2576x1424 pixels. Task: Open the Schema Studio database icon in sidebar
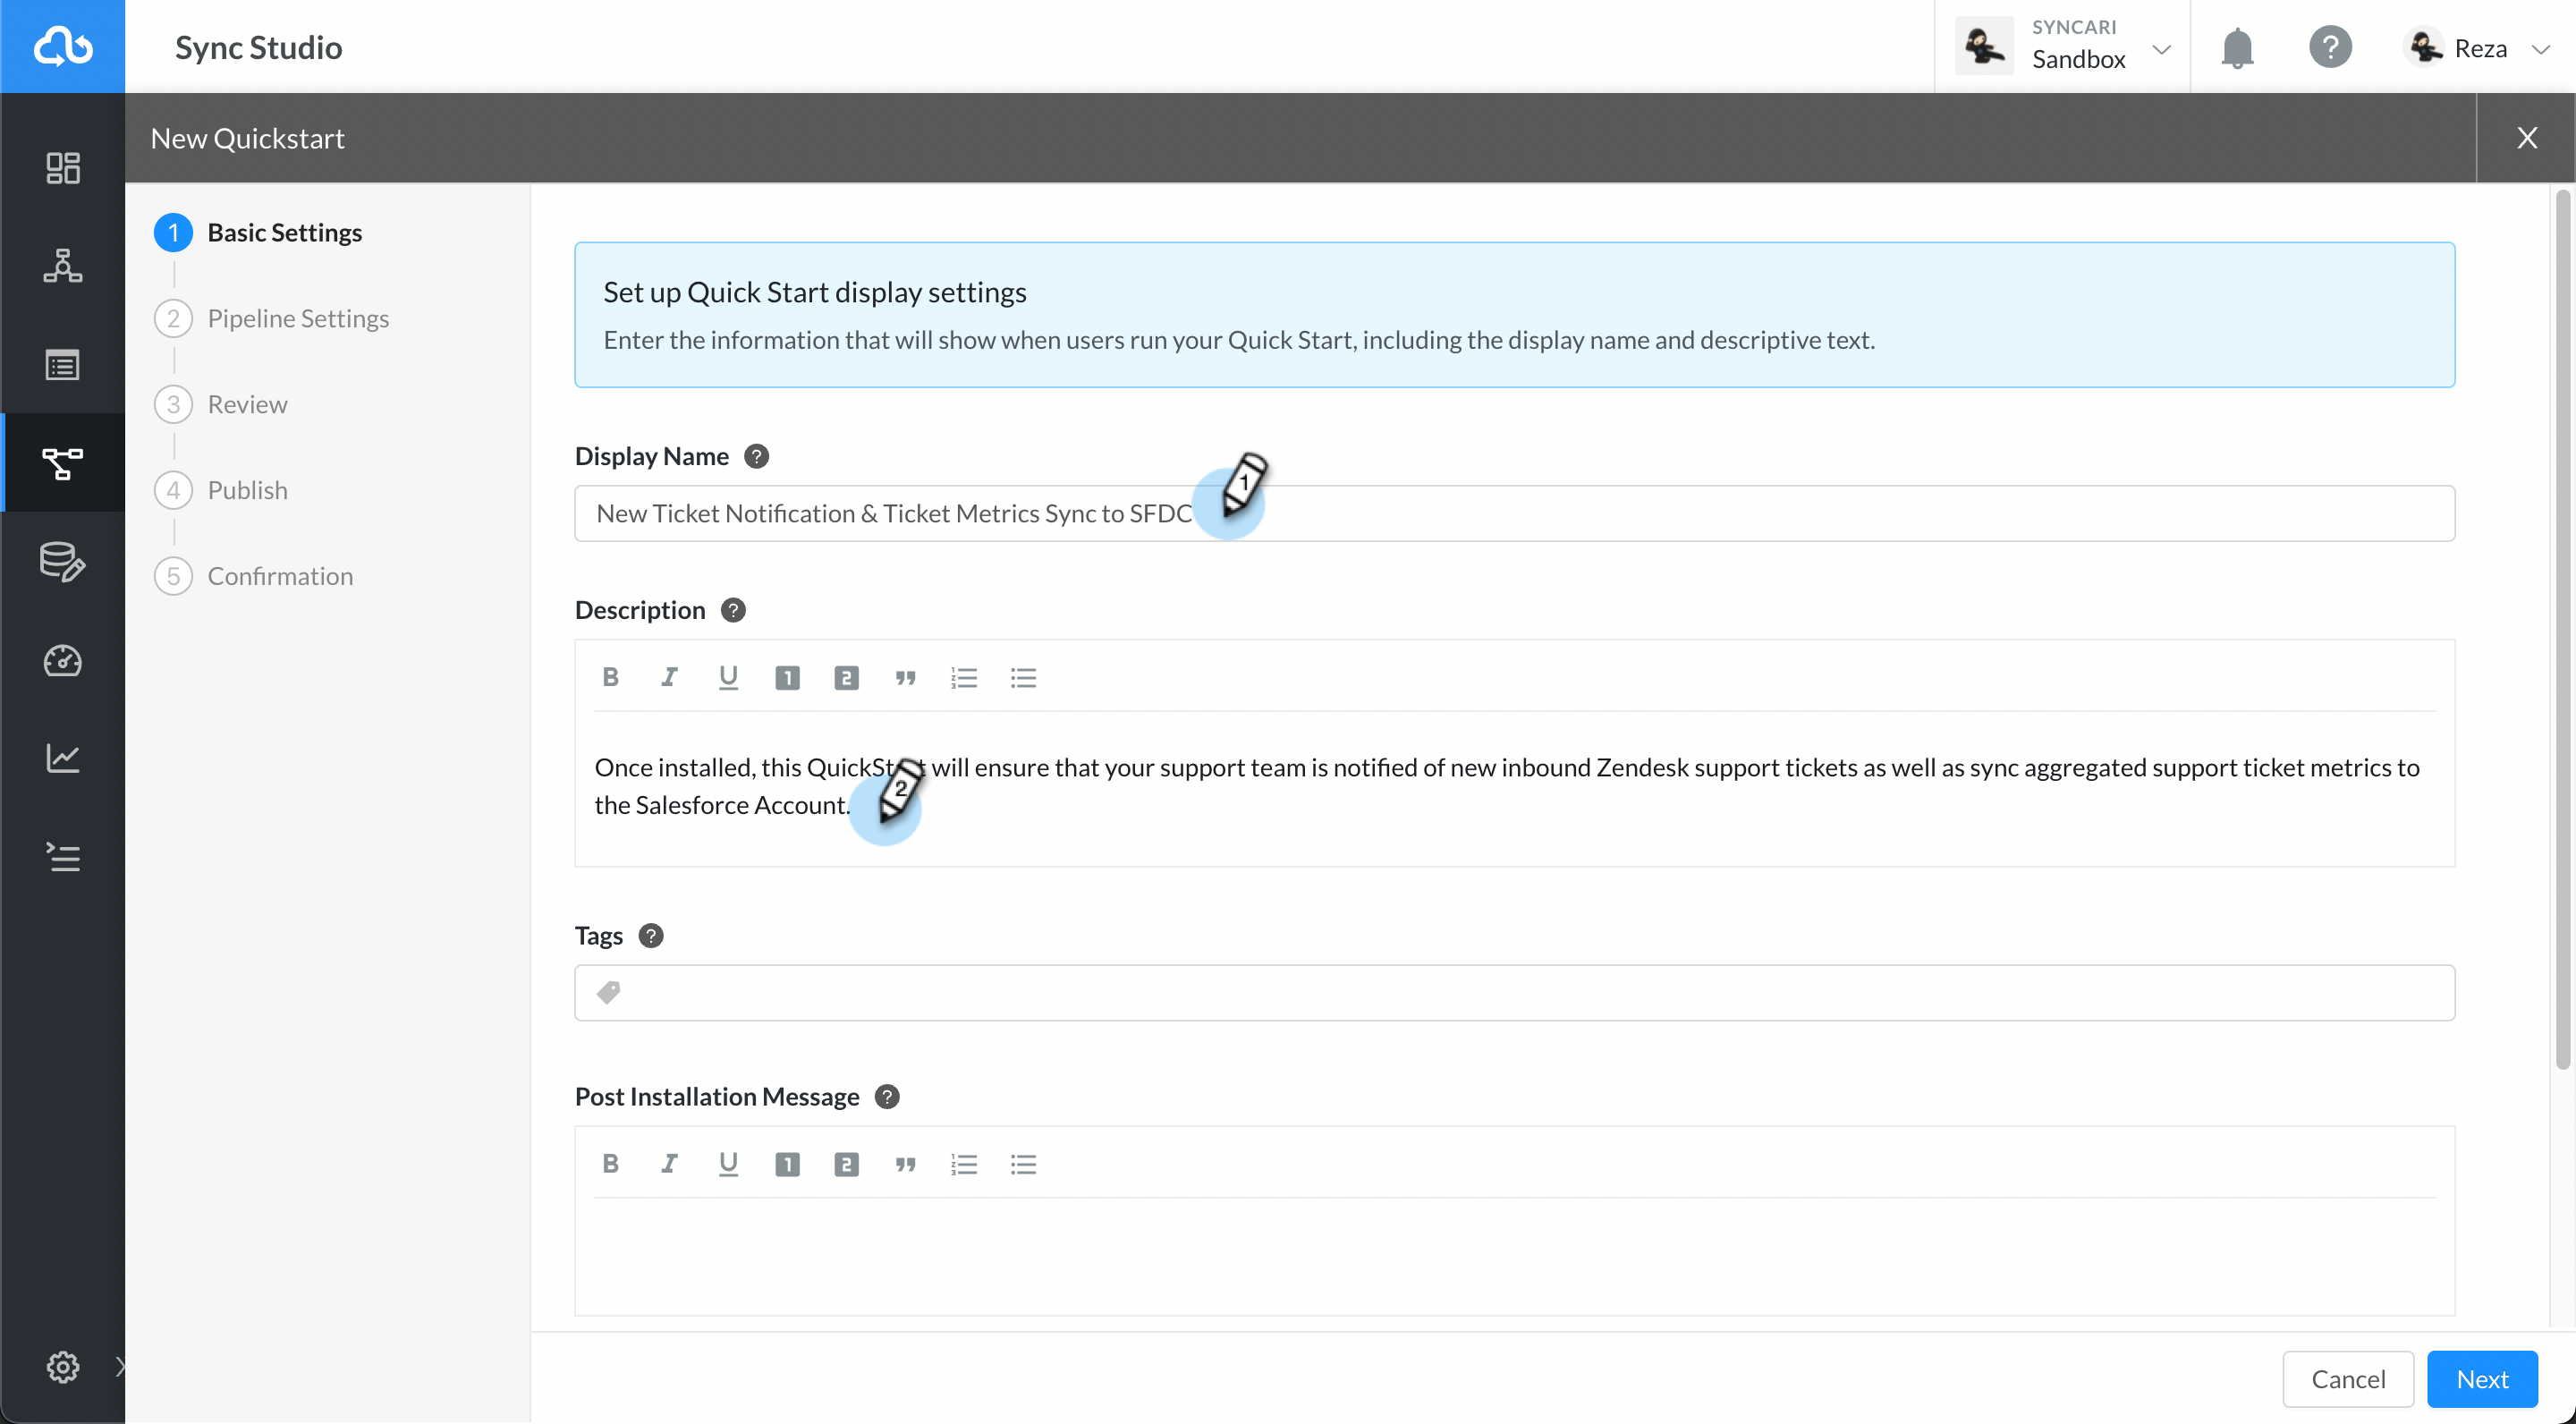(x=62, y=562)
